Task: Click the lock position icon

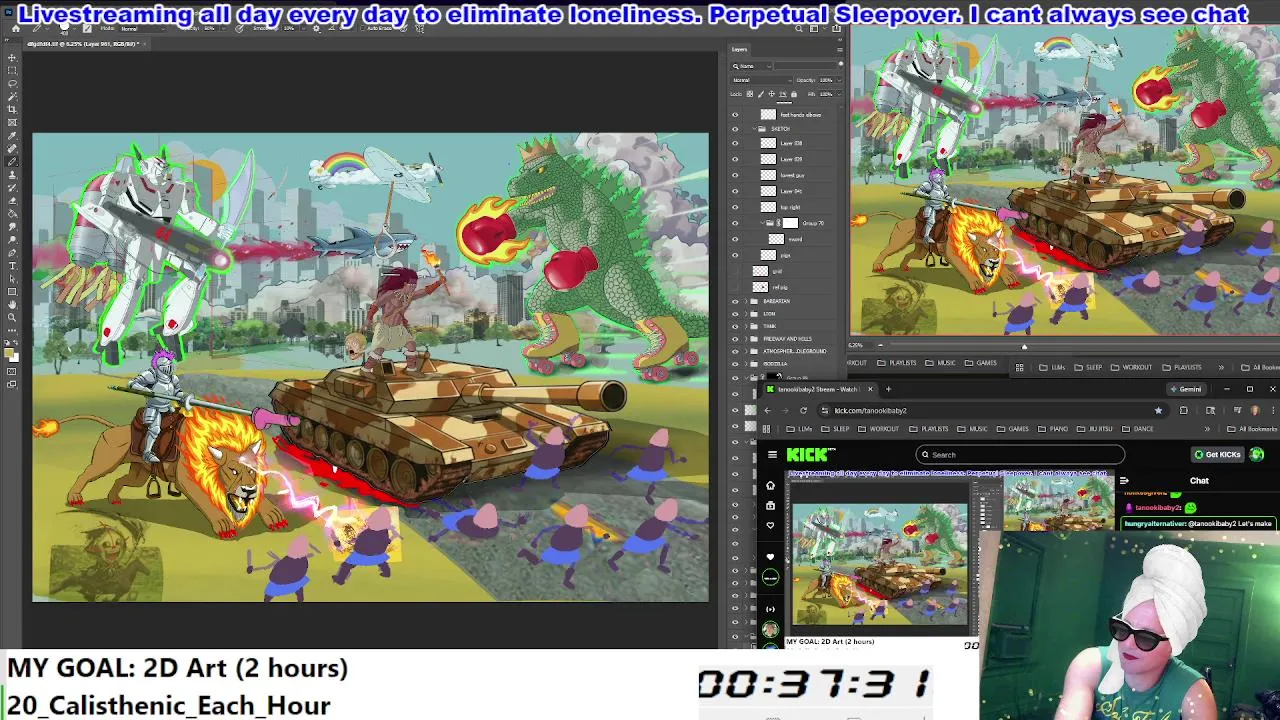Action: (772, 94)
